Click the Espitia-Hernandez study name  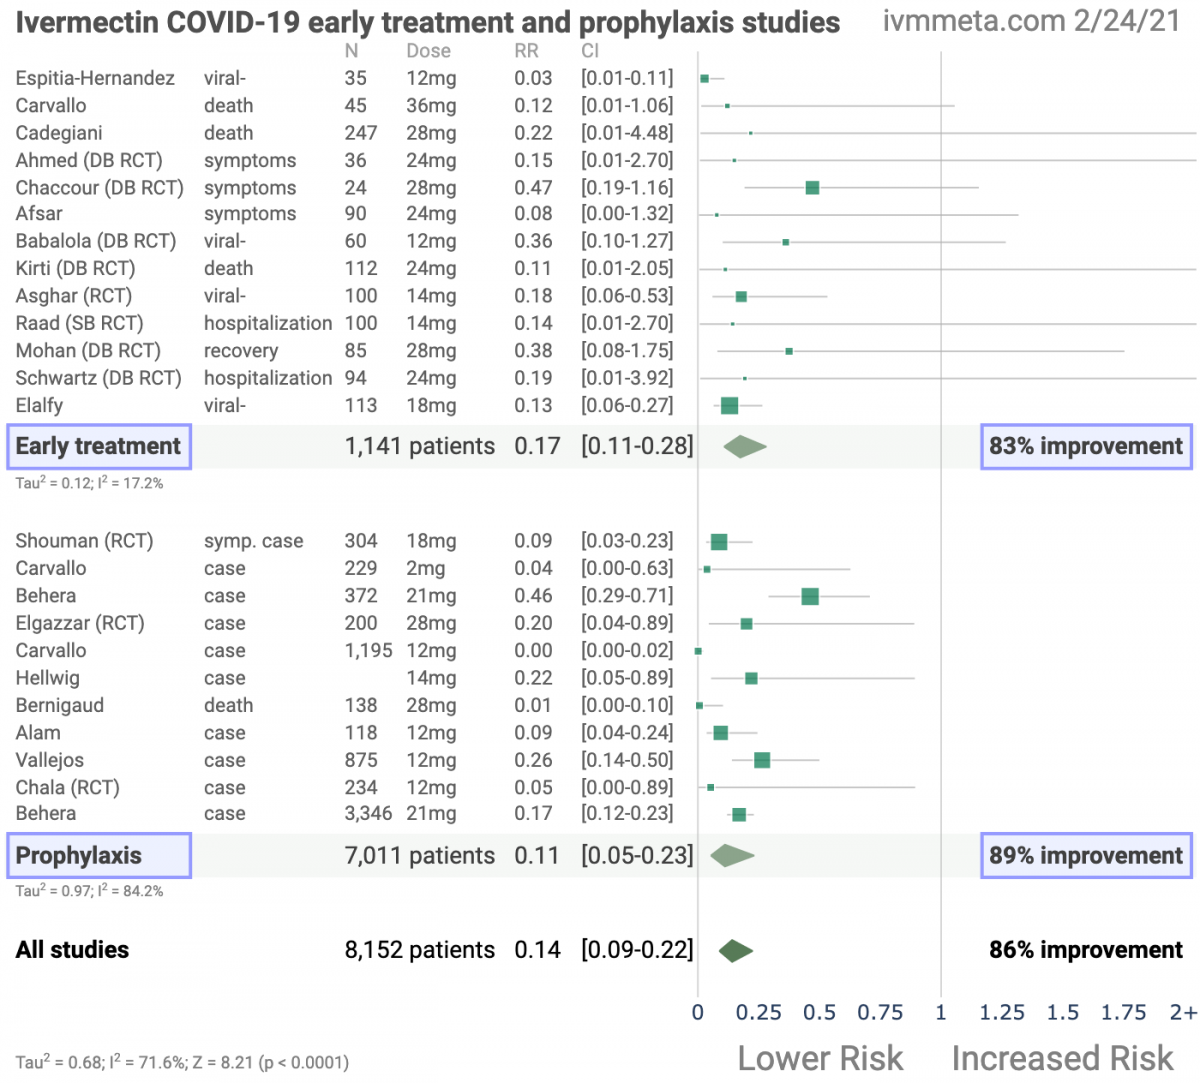click(x=95, y=78)
